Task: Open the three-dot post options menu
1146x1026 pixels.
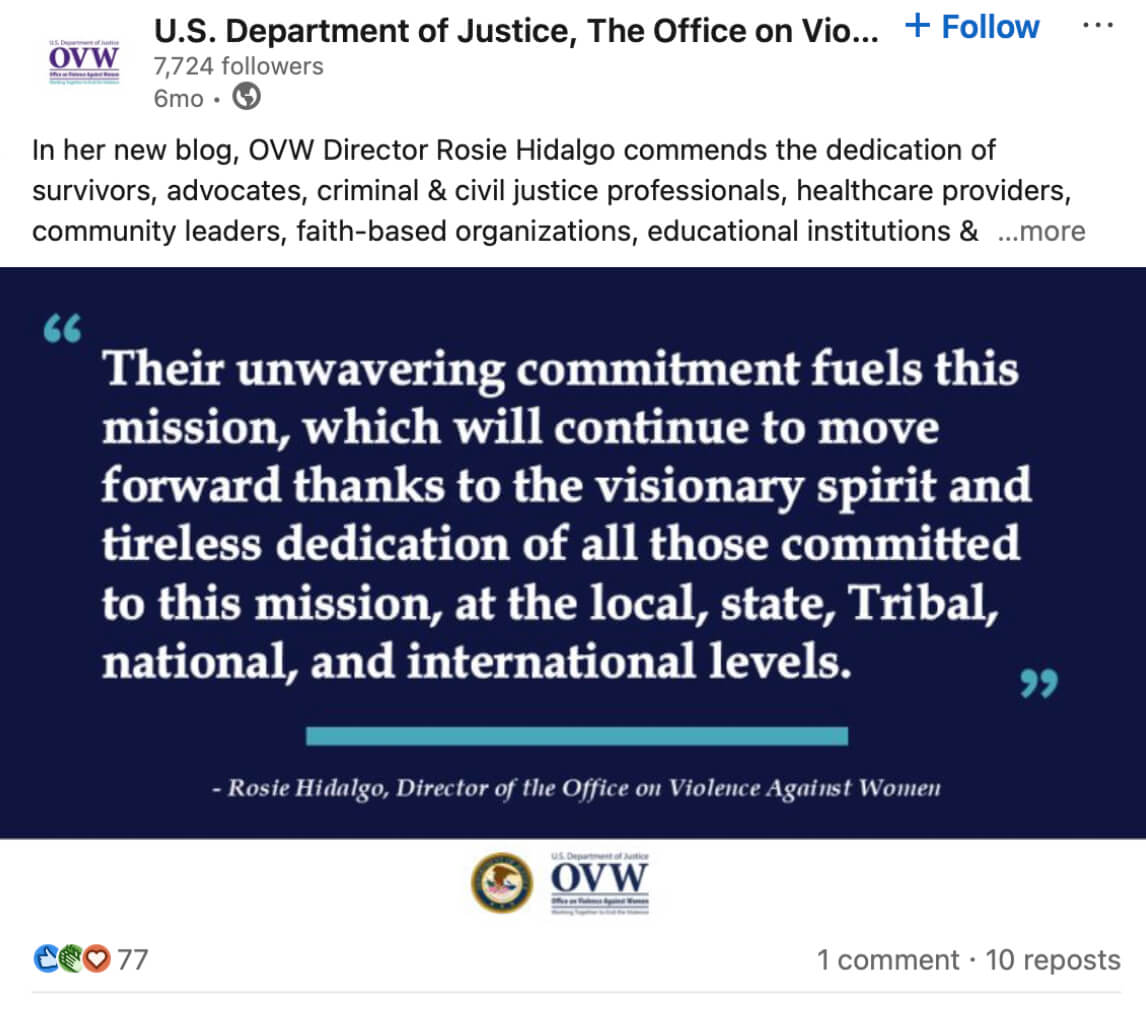Action: (x=1098, y=25)
